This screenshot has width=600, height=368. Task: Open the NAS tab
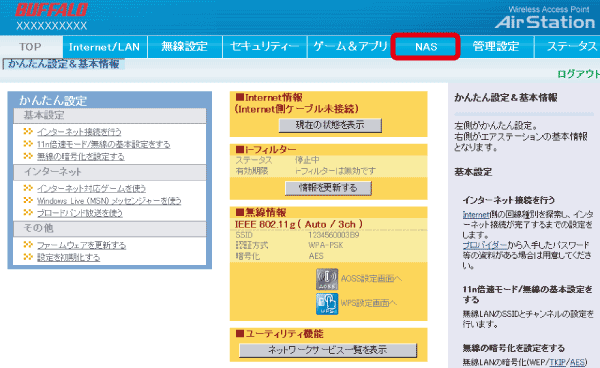pyautogui.click(x=426, y=47)
